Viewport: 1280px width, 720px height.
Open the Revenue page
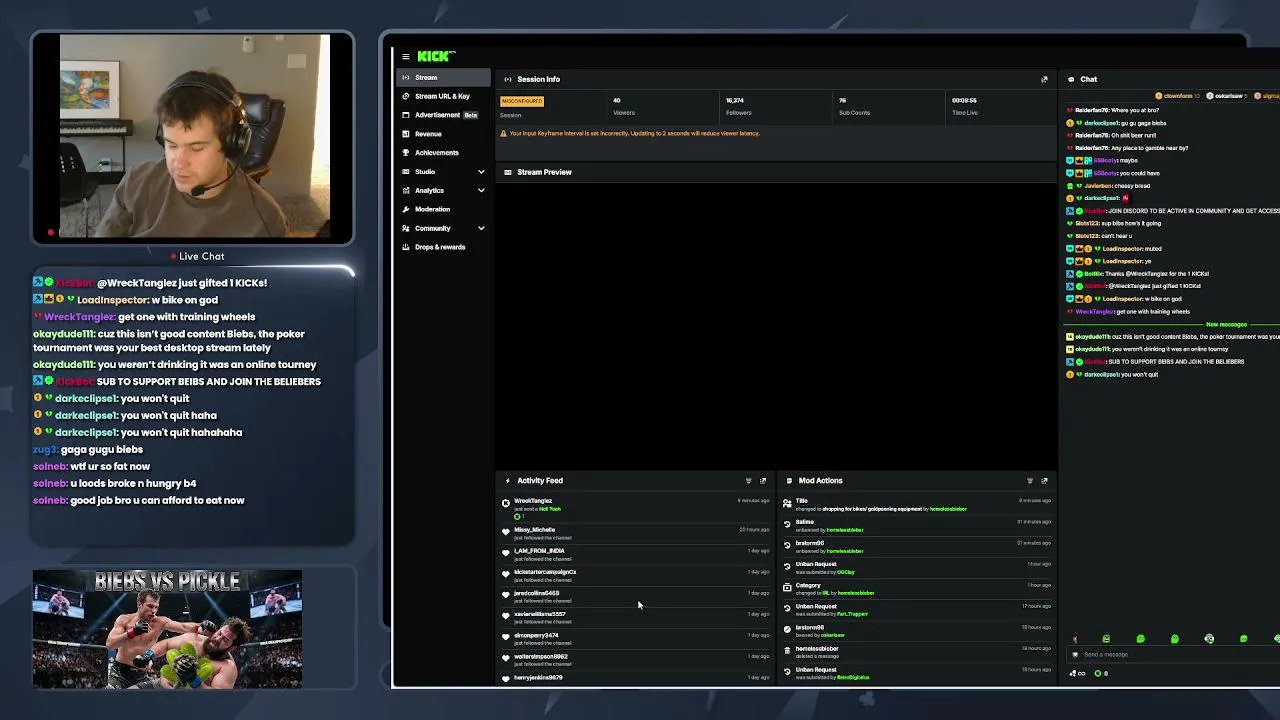coord(443,134)
